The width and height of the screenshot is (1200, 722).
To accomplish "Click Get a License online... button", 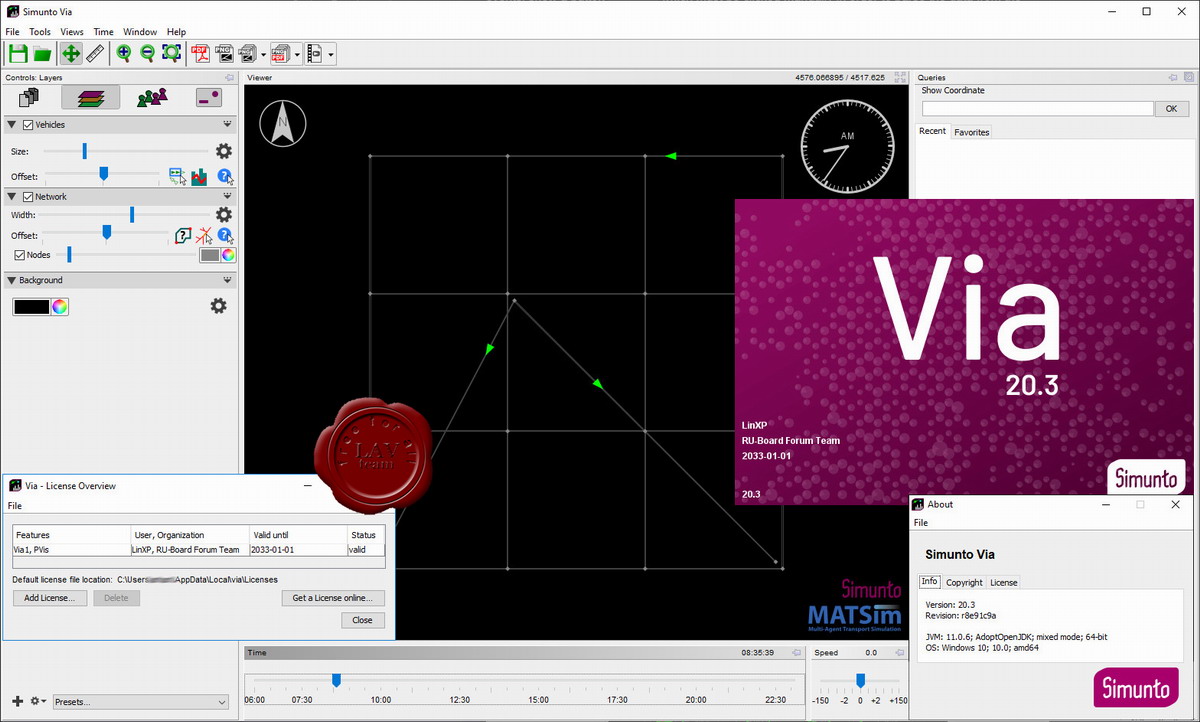I will [x=333, y=598].
